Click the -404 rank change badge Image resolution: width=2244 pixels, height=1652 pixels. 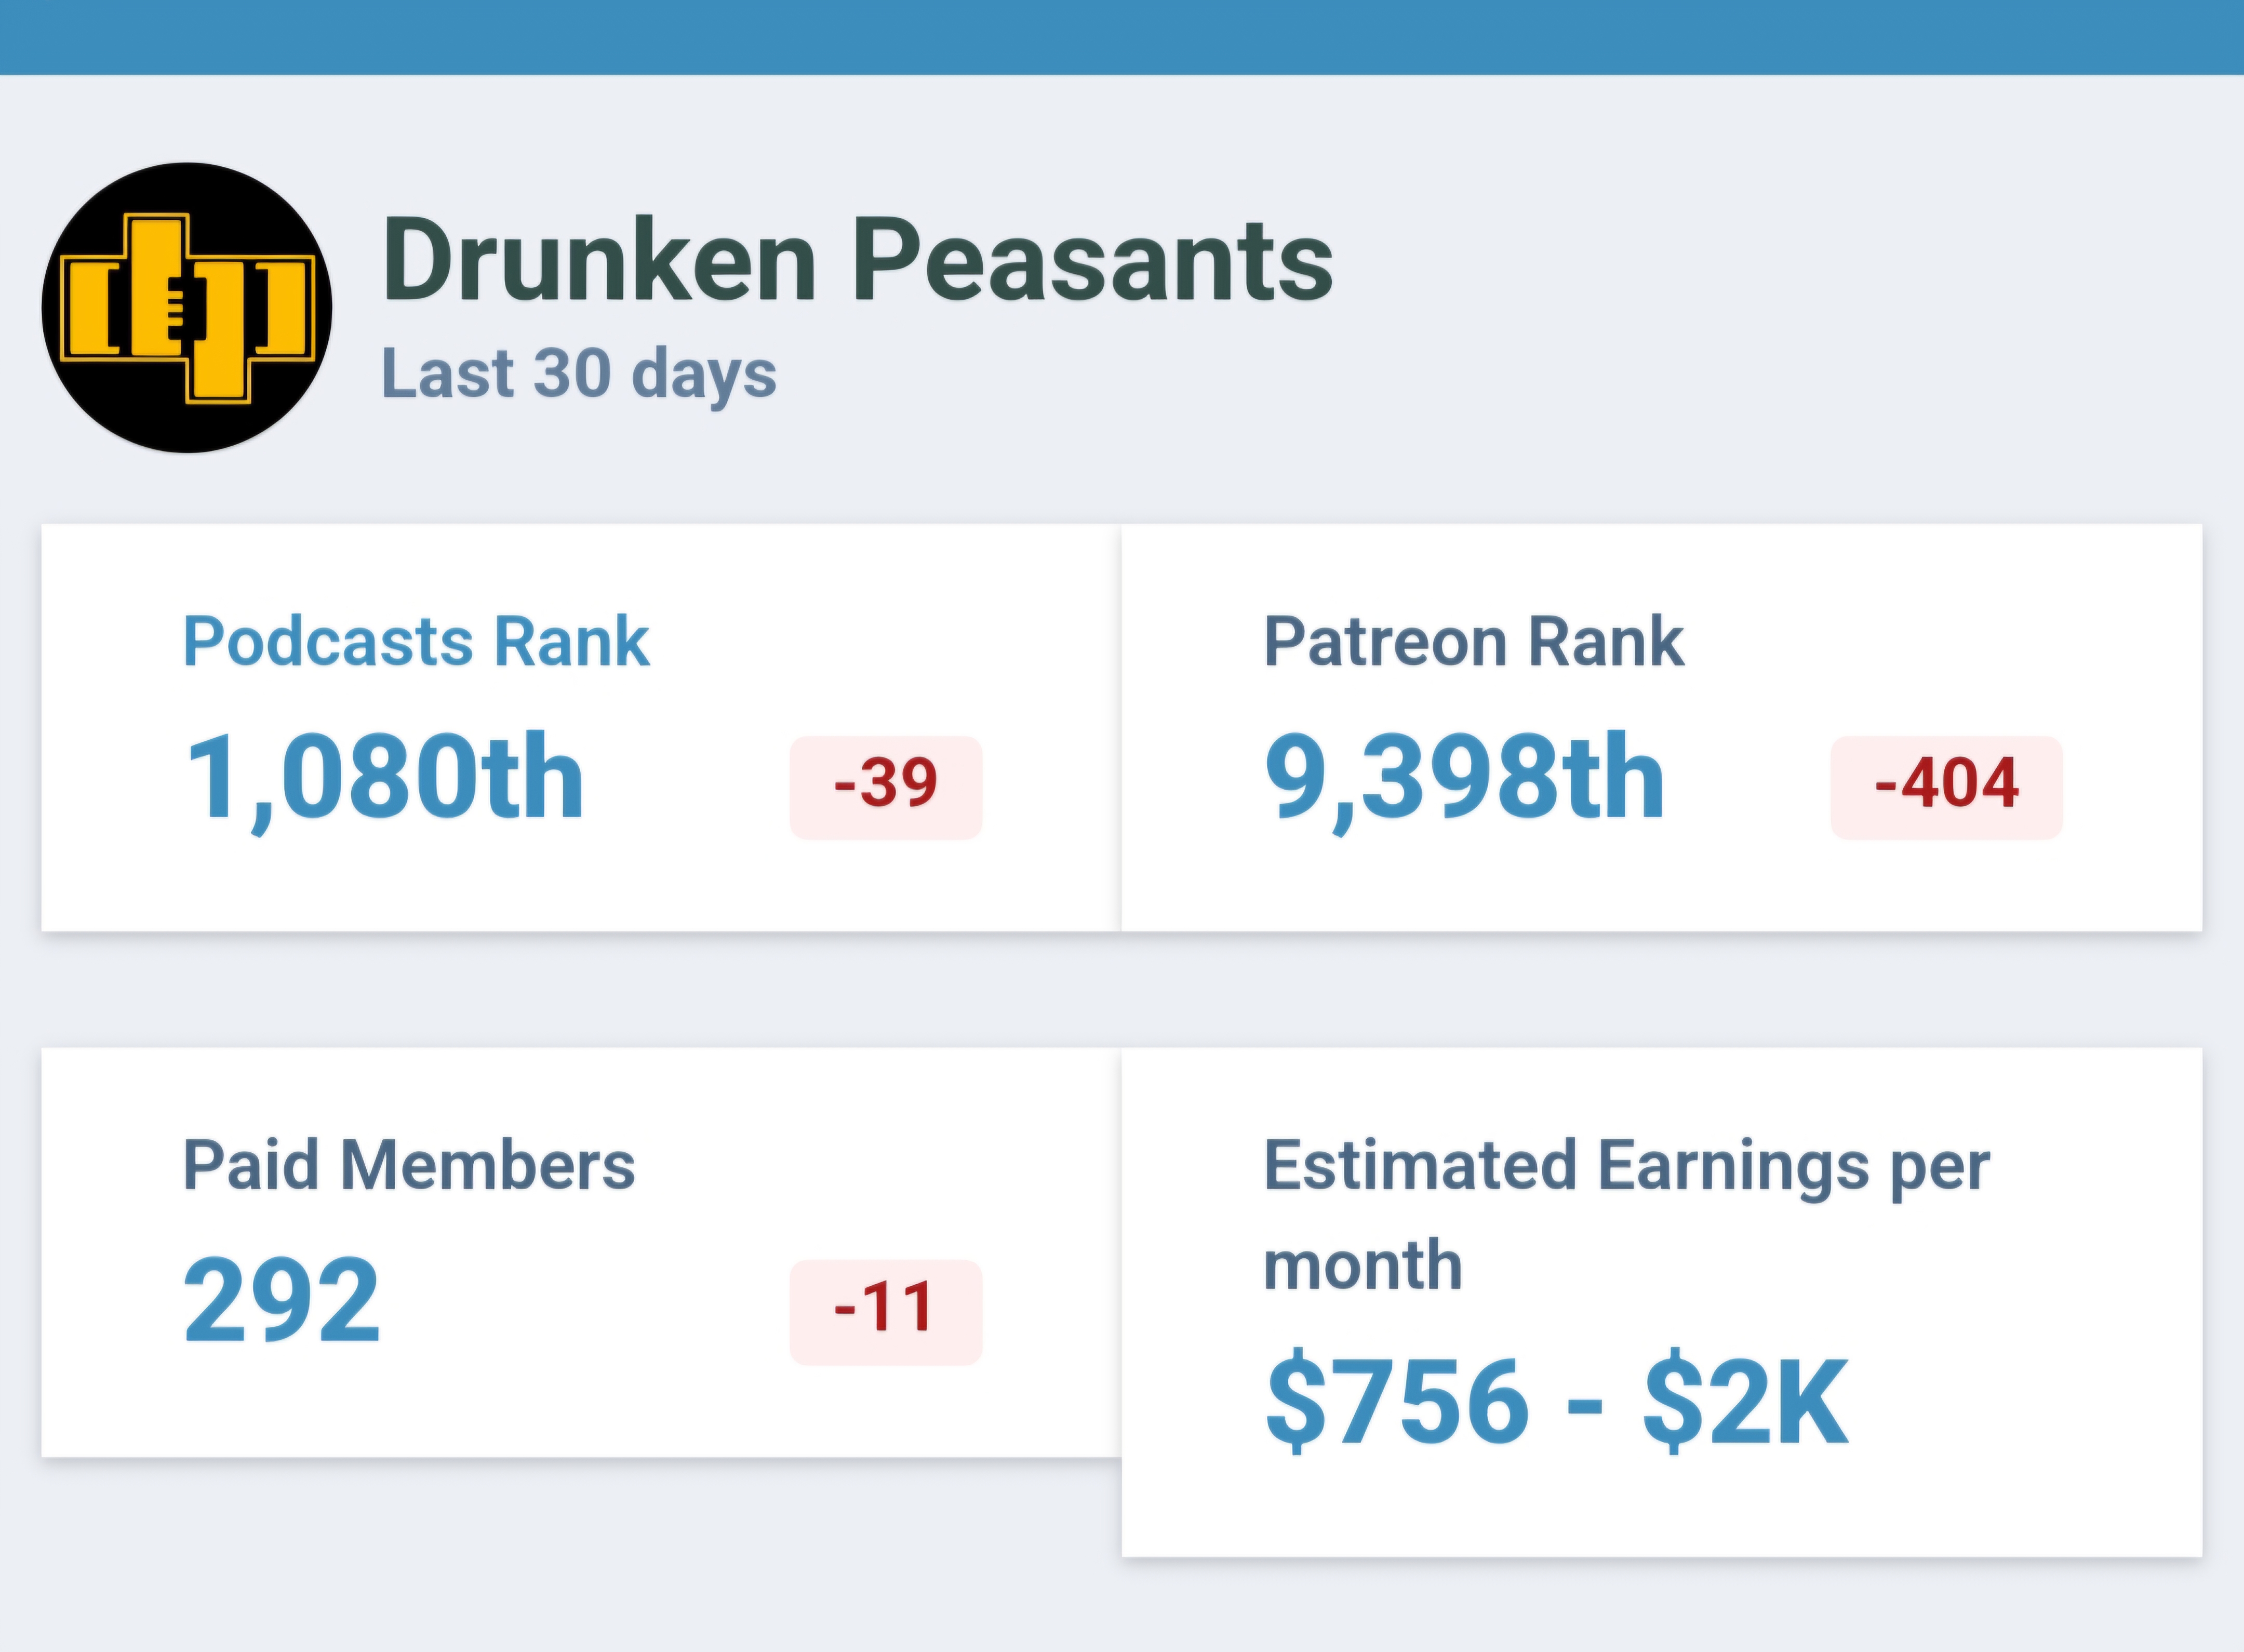(1946, 787)
